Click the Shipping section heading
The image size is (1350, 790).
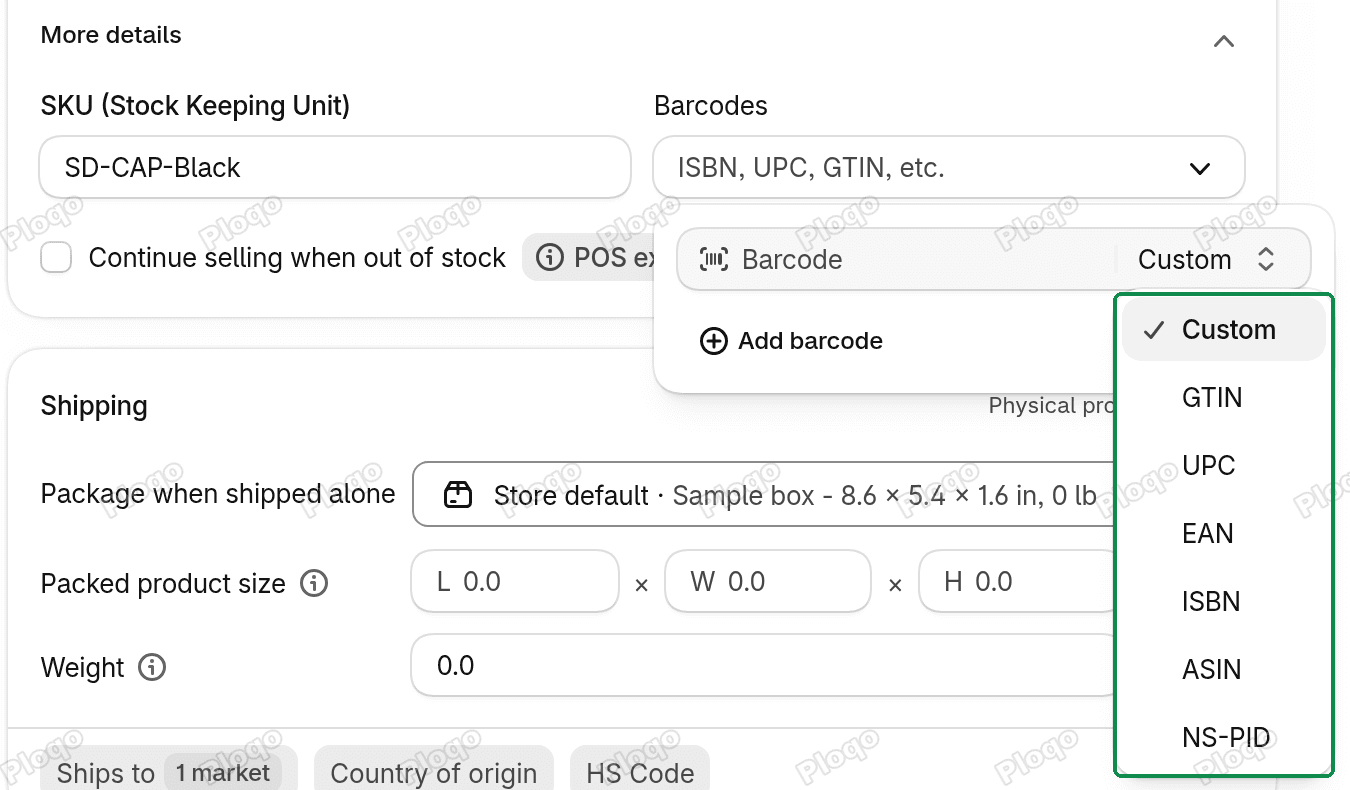tap(94, 406)
